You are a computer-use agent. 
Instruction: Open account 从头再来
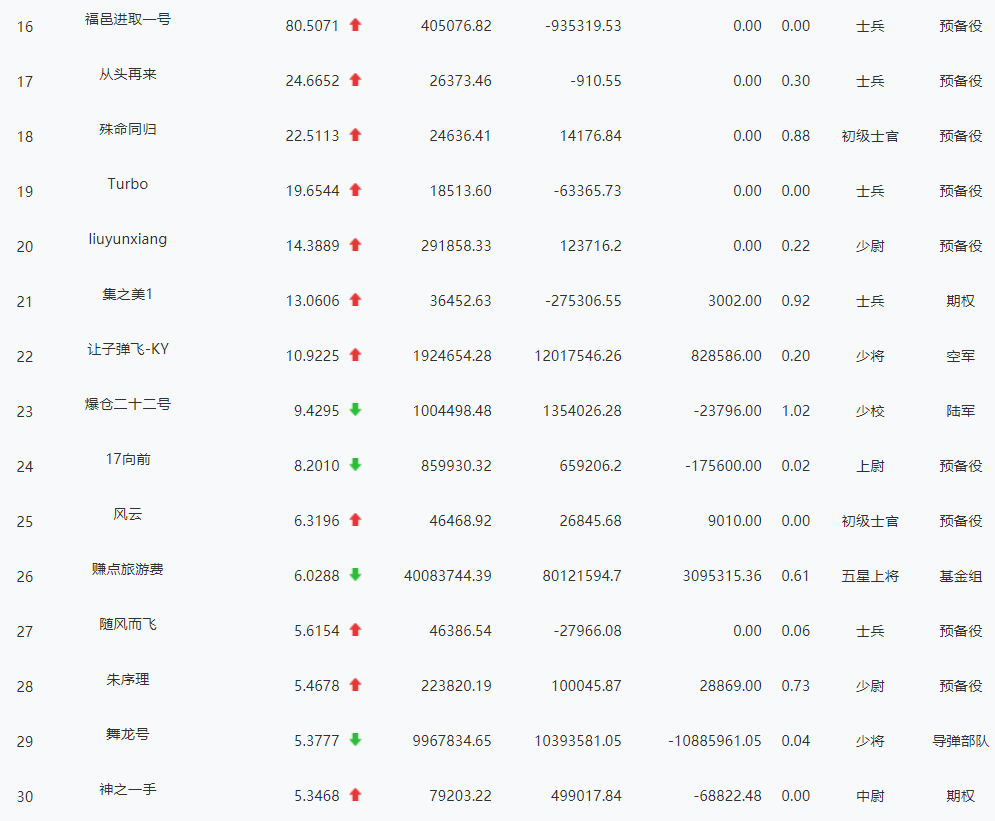click(x=128, y=74)
